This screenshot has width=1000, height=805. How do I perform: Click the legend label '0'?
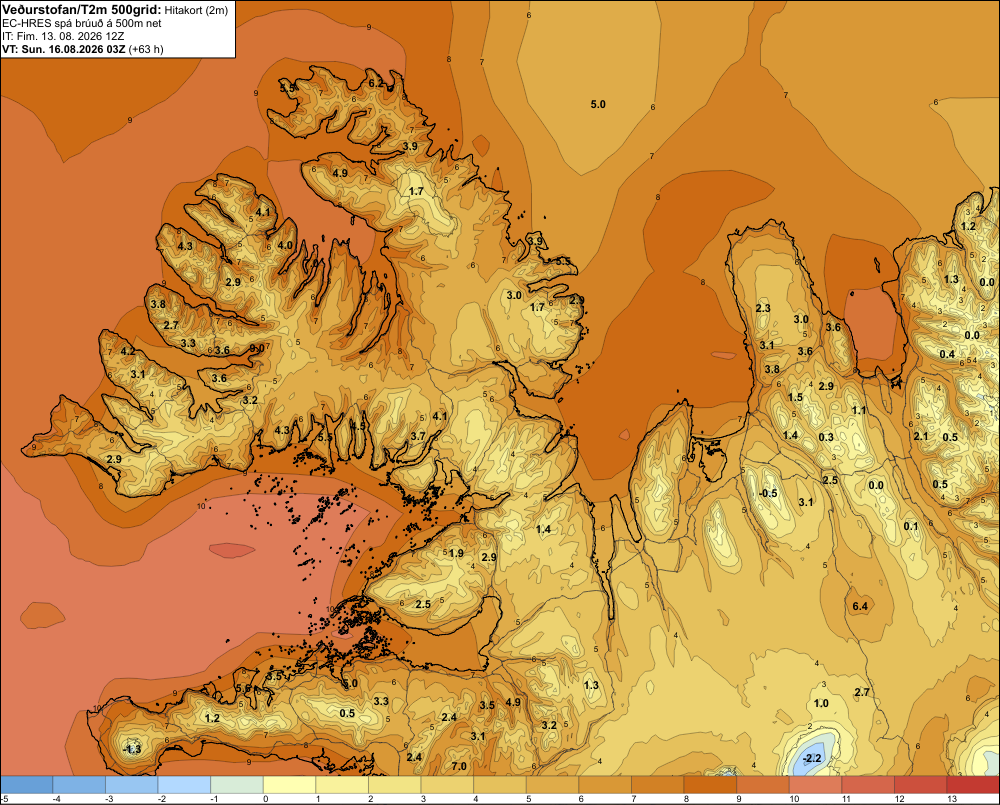point(265,799)
